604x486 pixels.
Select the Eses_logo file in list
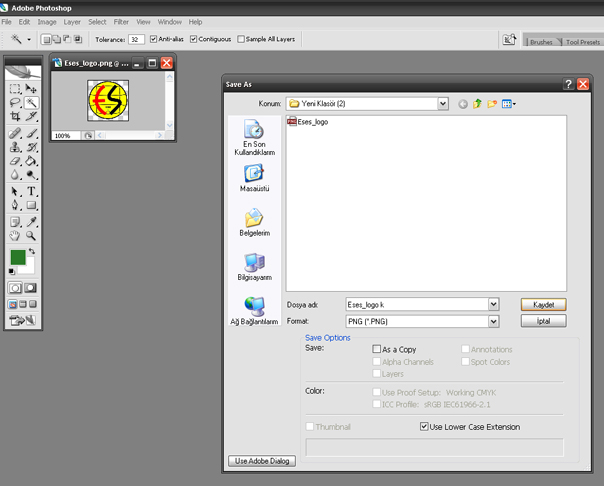308,122
